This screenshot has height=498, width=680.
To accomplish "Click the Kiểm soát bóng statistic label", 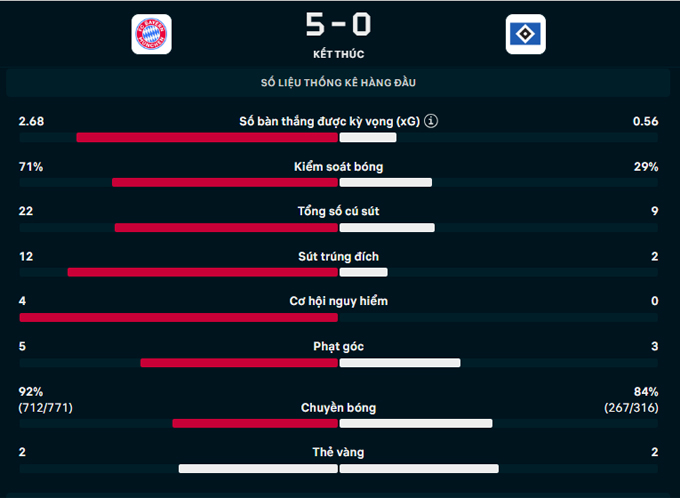I will [x=338, y=167].
